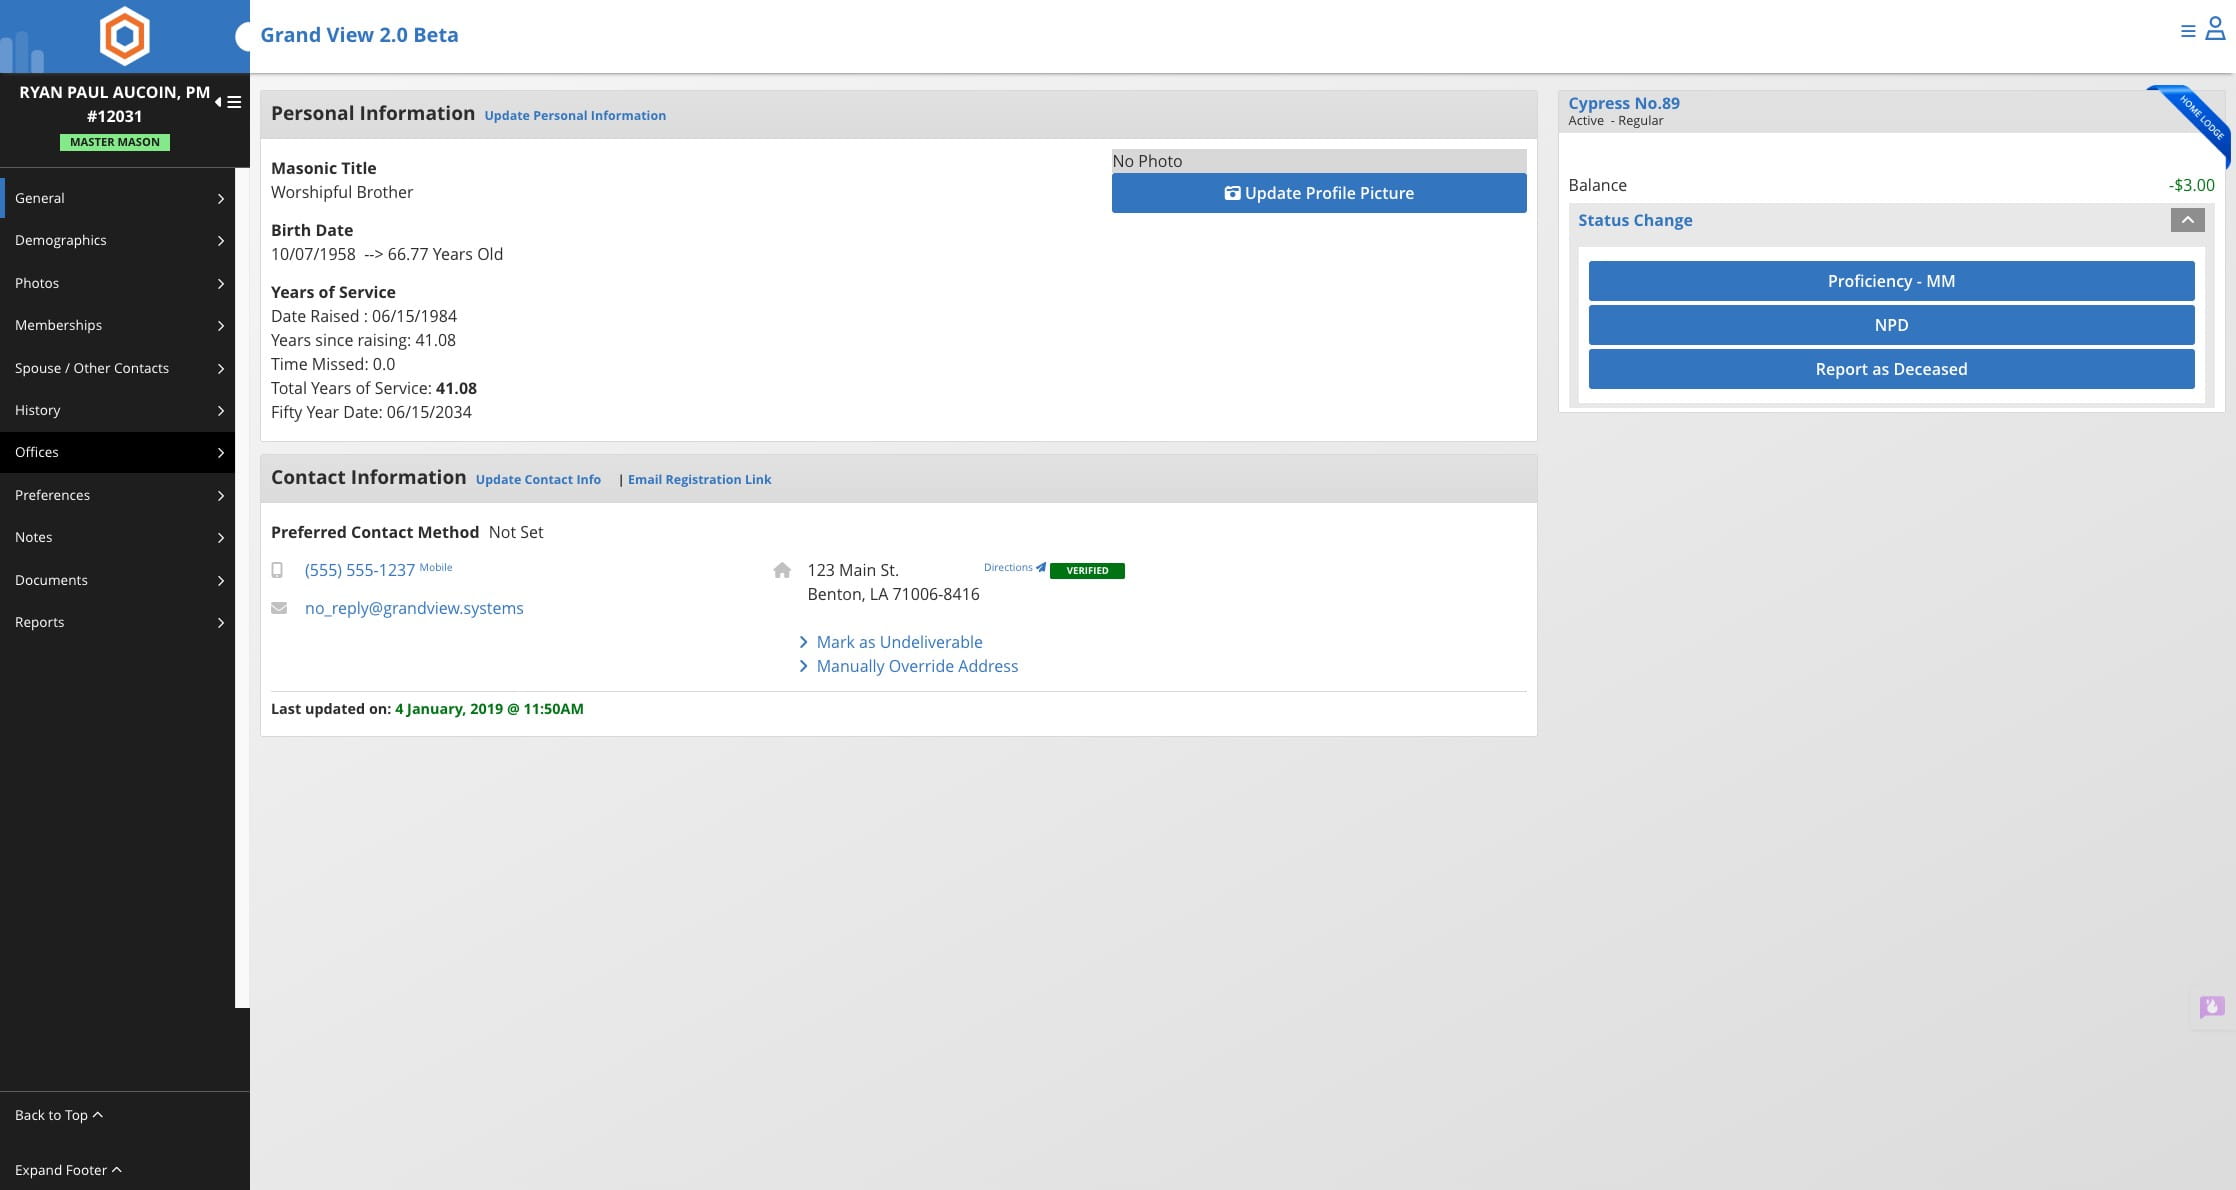
Task: Click the mobile phone icon
Action: (277, 570)
